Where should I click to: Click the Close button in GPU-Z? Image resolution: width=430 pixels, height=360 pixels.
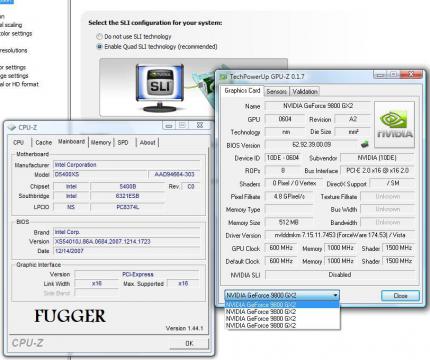[x=400, y=296]
